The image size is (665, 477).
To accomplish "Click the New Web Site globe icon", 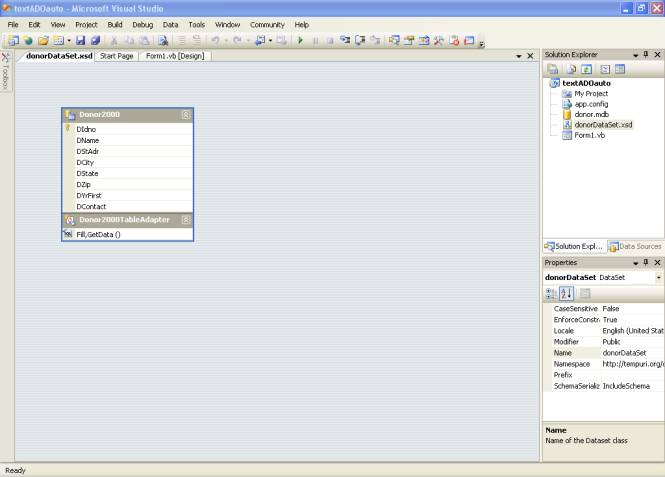I will click(x=28, y=41).
